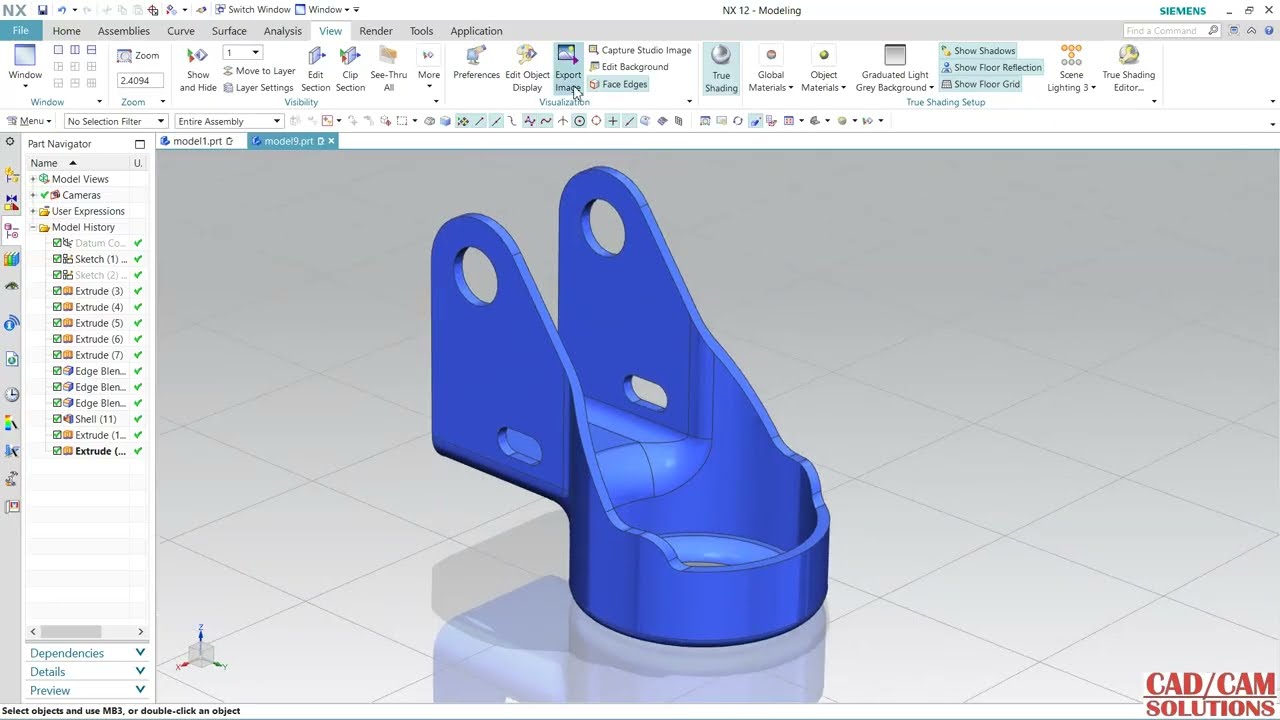Viewport: 1280px width, 720px height.
Task: Open the Window layout icon in the ribbon
Action: (x=25, y=55)
